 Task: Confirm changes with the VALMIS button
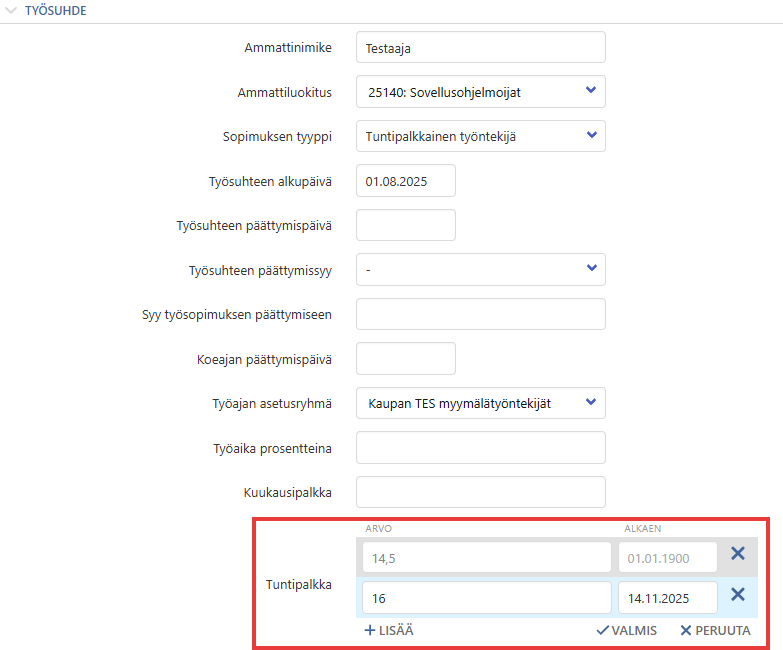click(627, 631)
